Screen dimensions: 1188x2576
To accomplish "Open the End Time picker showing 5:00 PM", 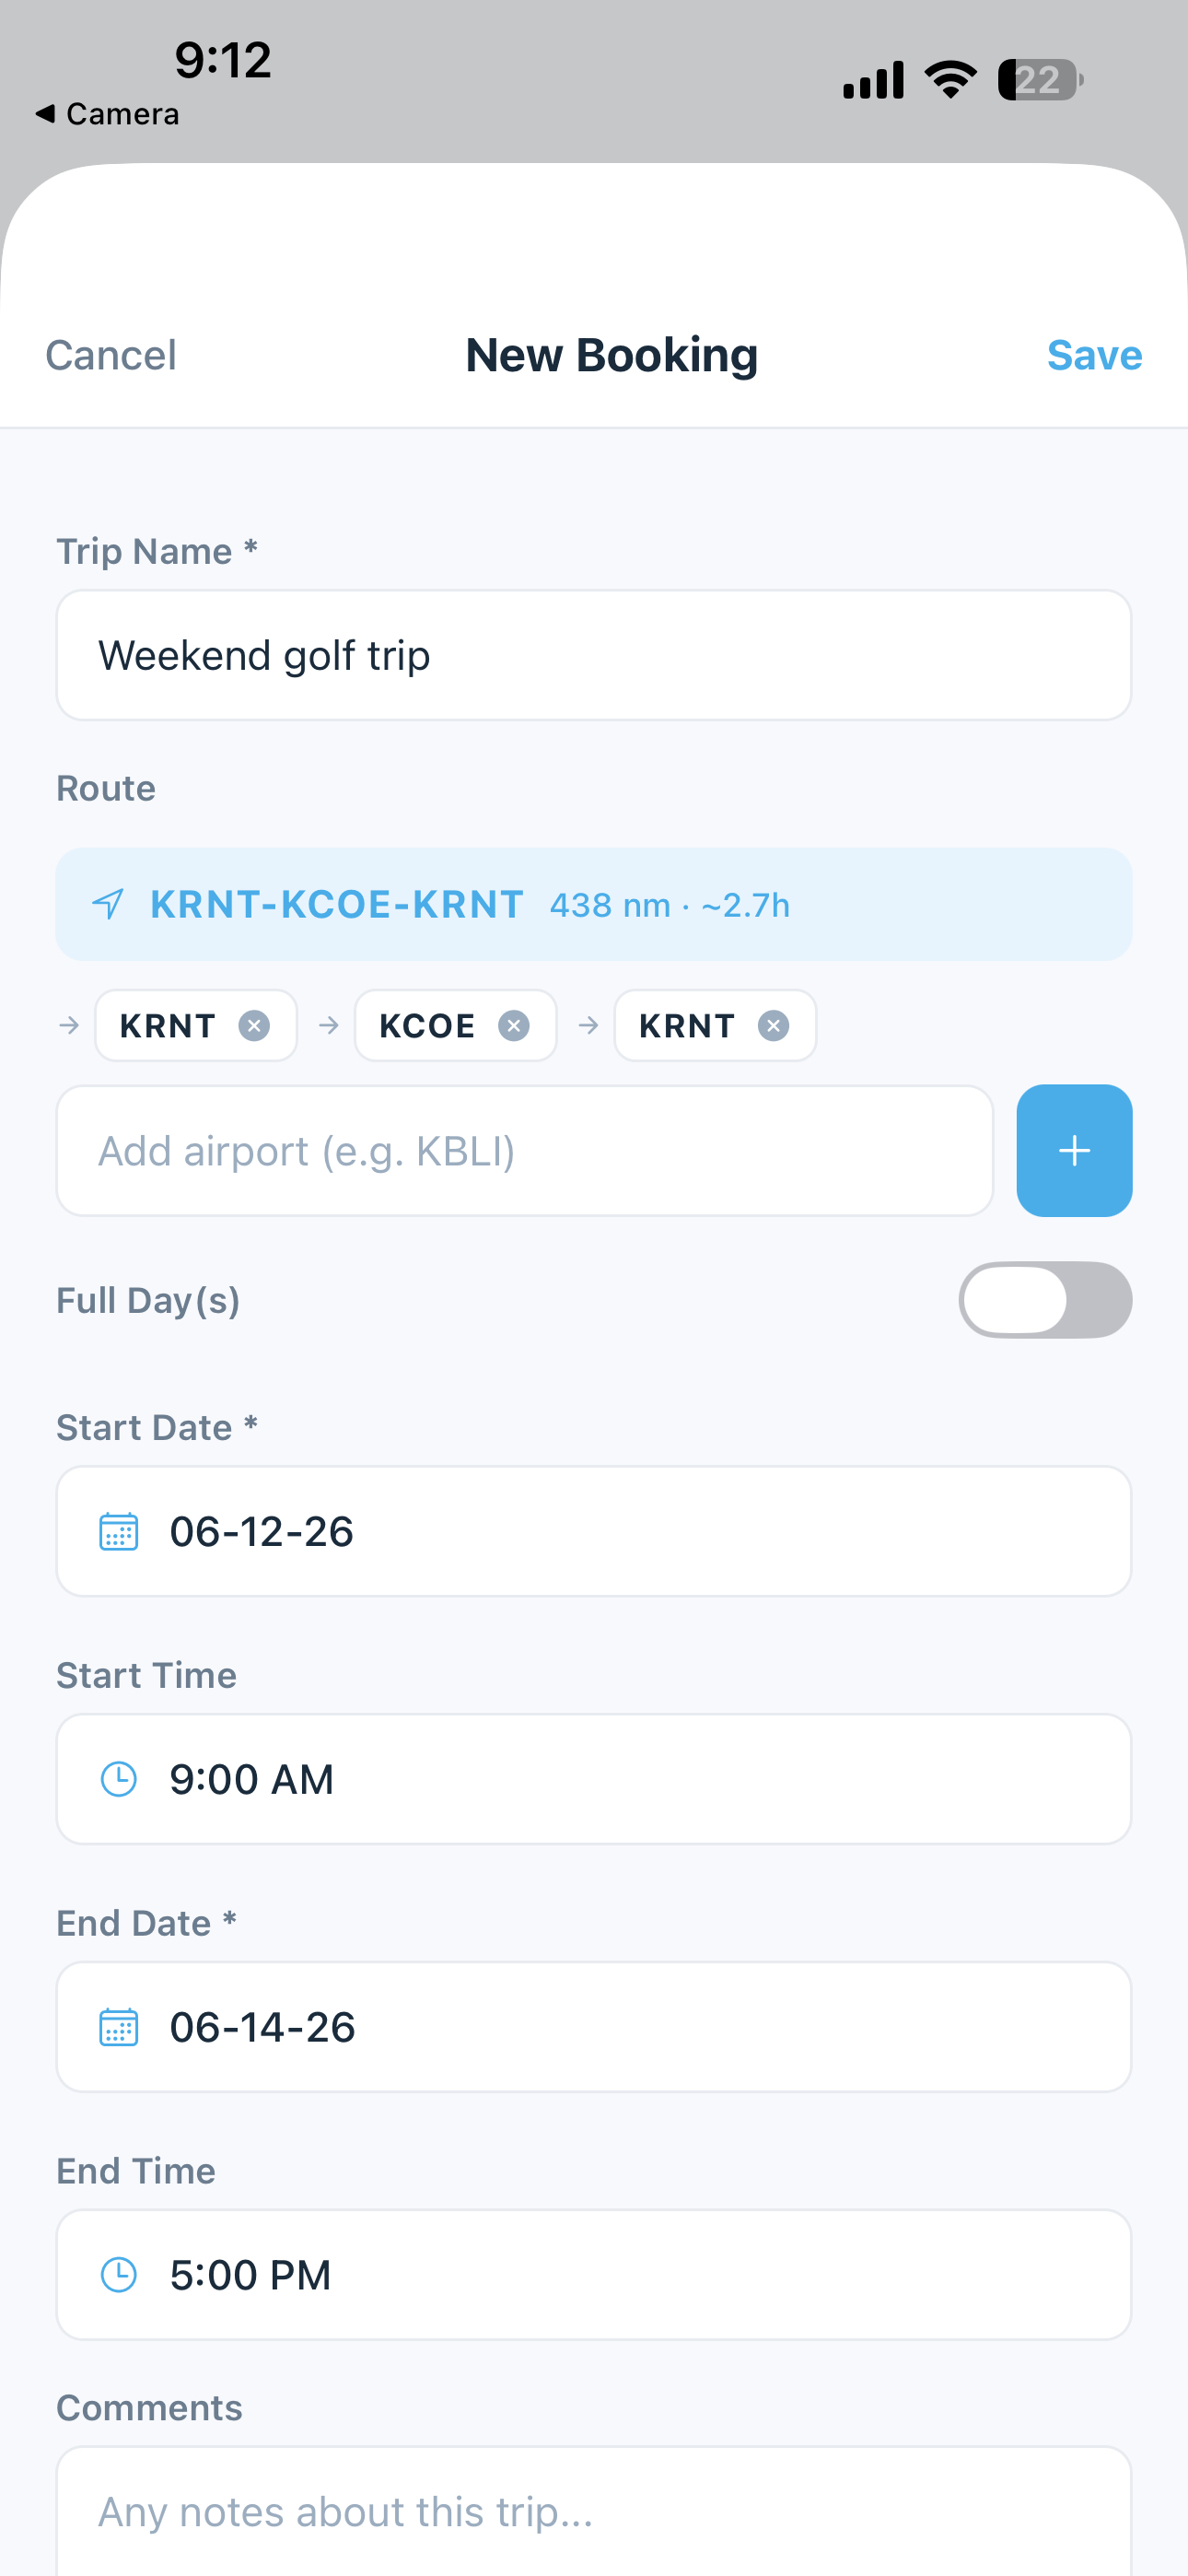I will click(x=593, y=2274).
